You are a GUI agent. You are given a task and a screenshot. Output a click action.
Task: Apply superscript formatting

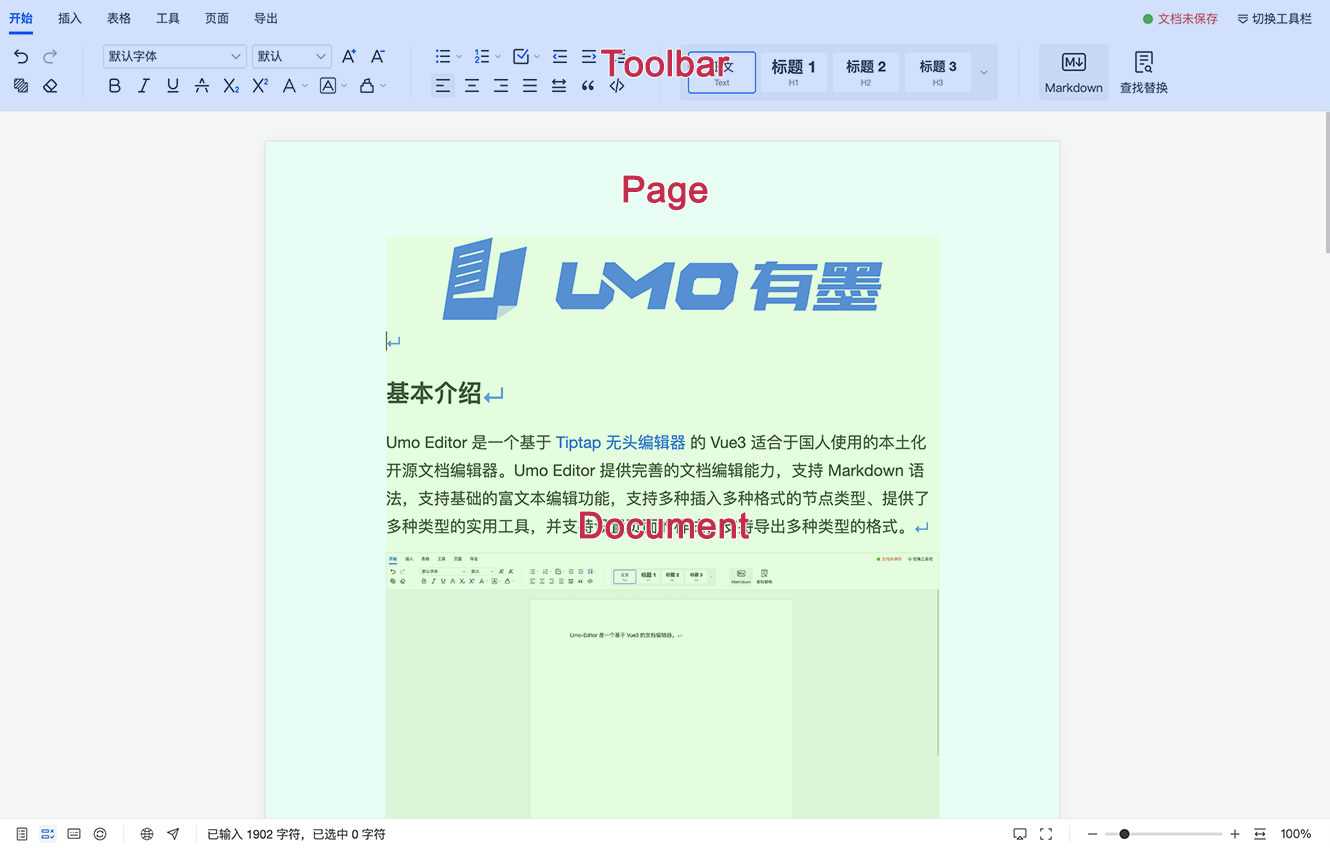click(260, 86)
